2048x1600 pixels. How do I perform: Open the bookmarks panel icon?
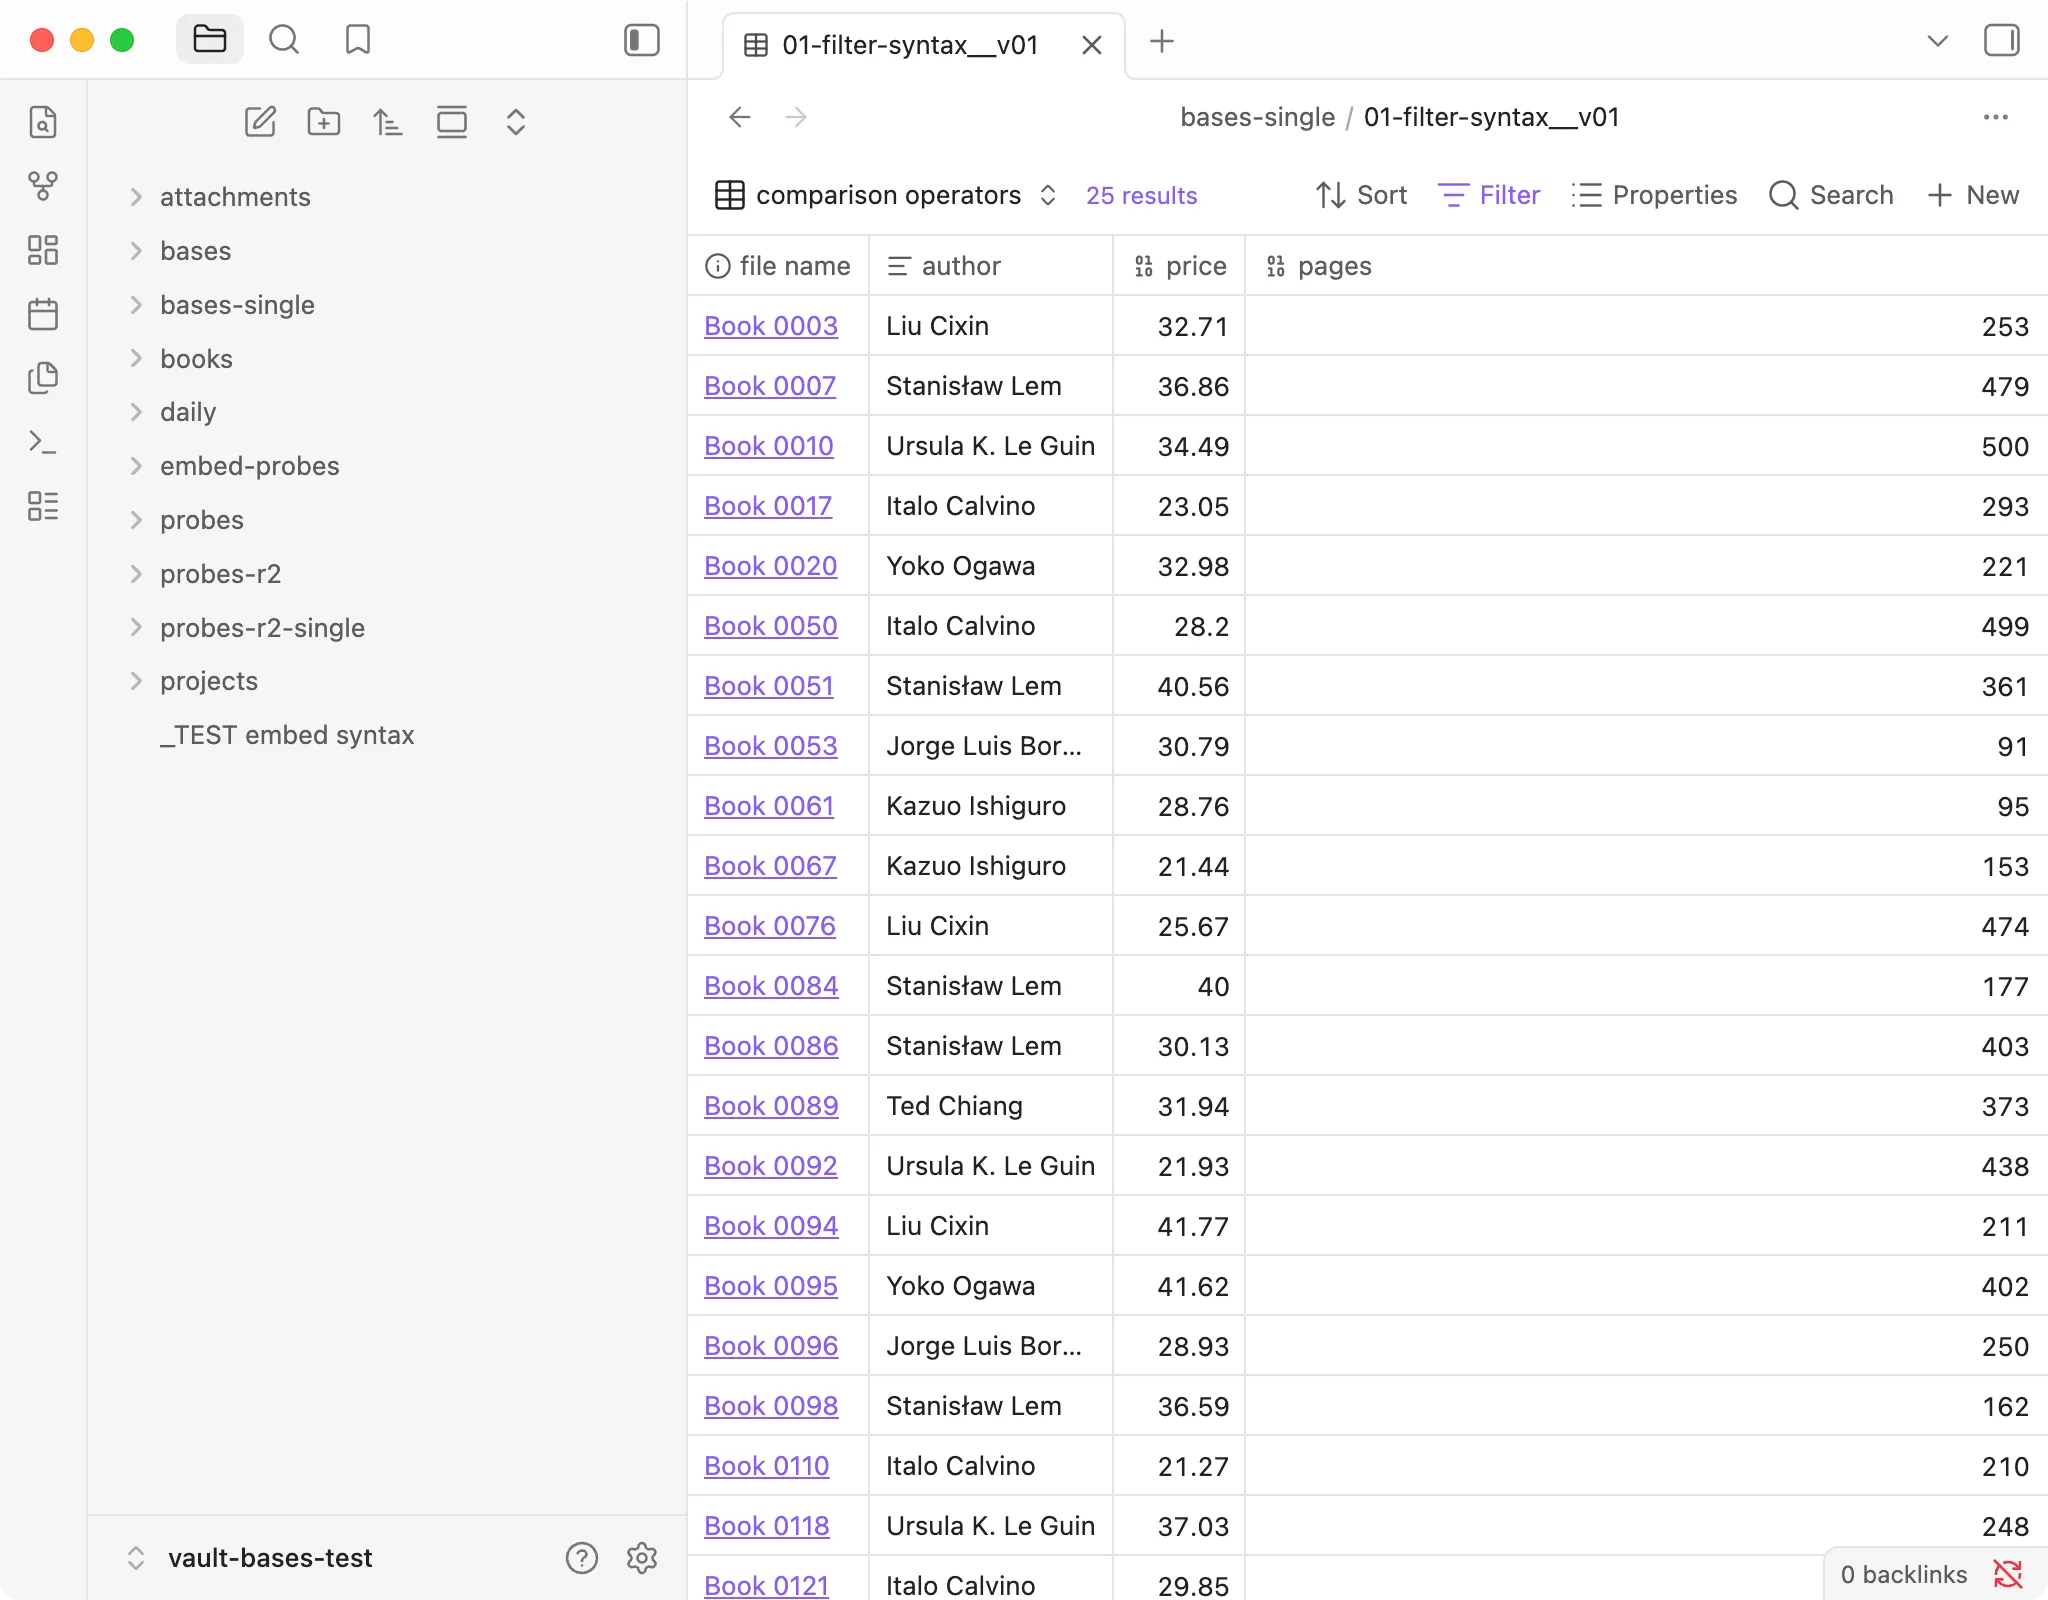coord(357,40)
